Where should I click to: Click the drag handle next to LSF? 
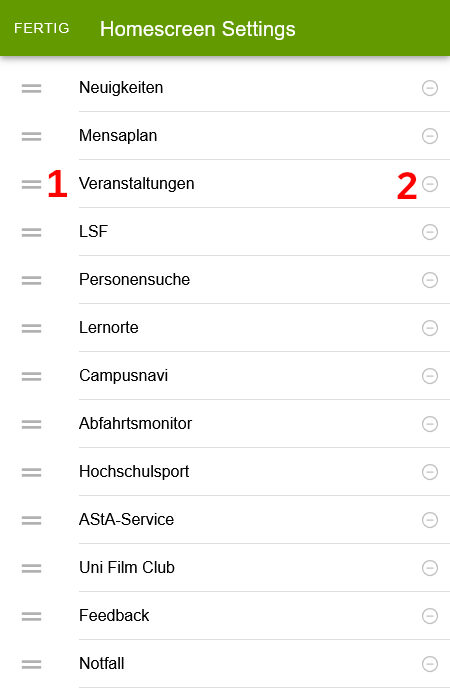pos(31,232)
